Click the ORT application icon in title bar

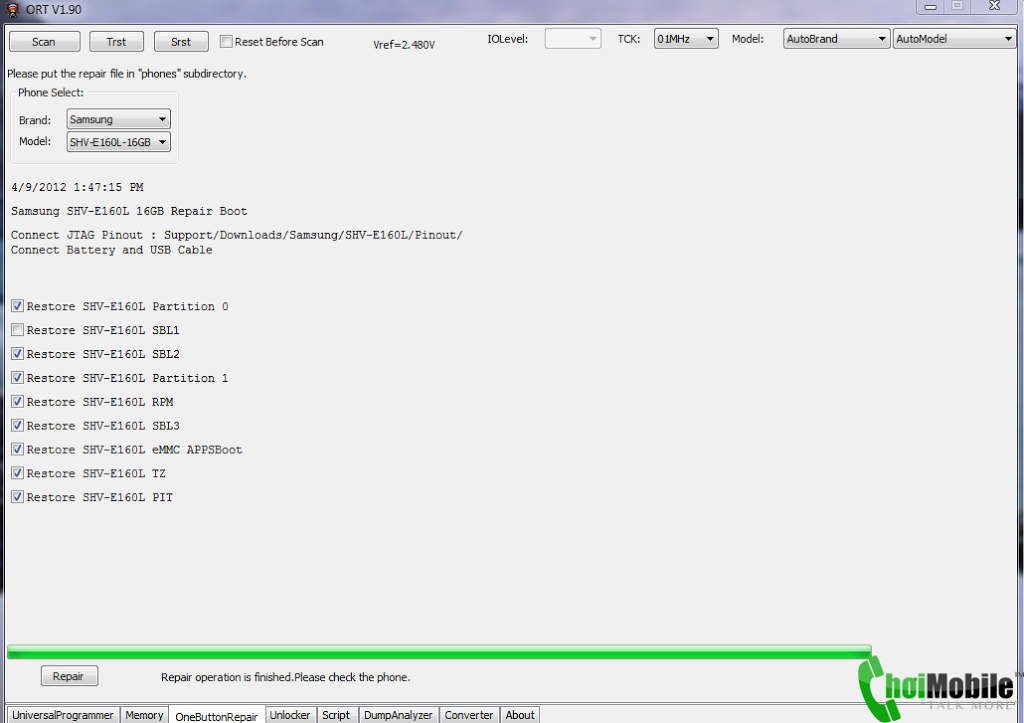[12, 10]
